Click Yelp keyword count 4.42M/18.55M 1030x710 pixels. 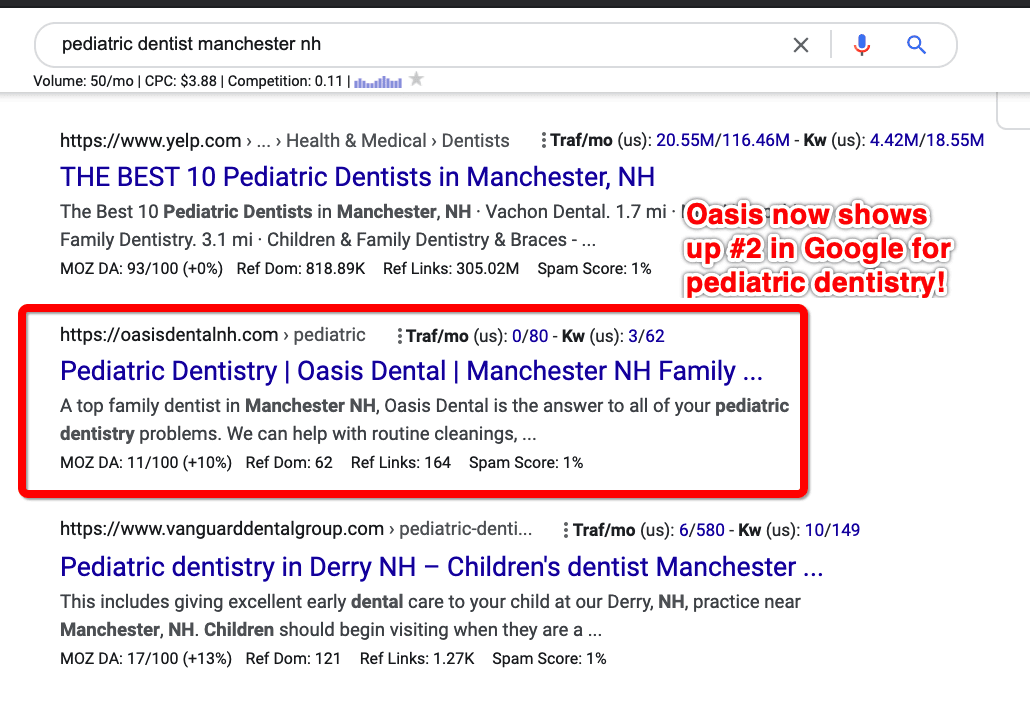pos(927,141)
